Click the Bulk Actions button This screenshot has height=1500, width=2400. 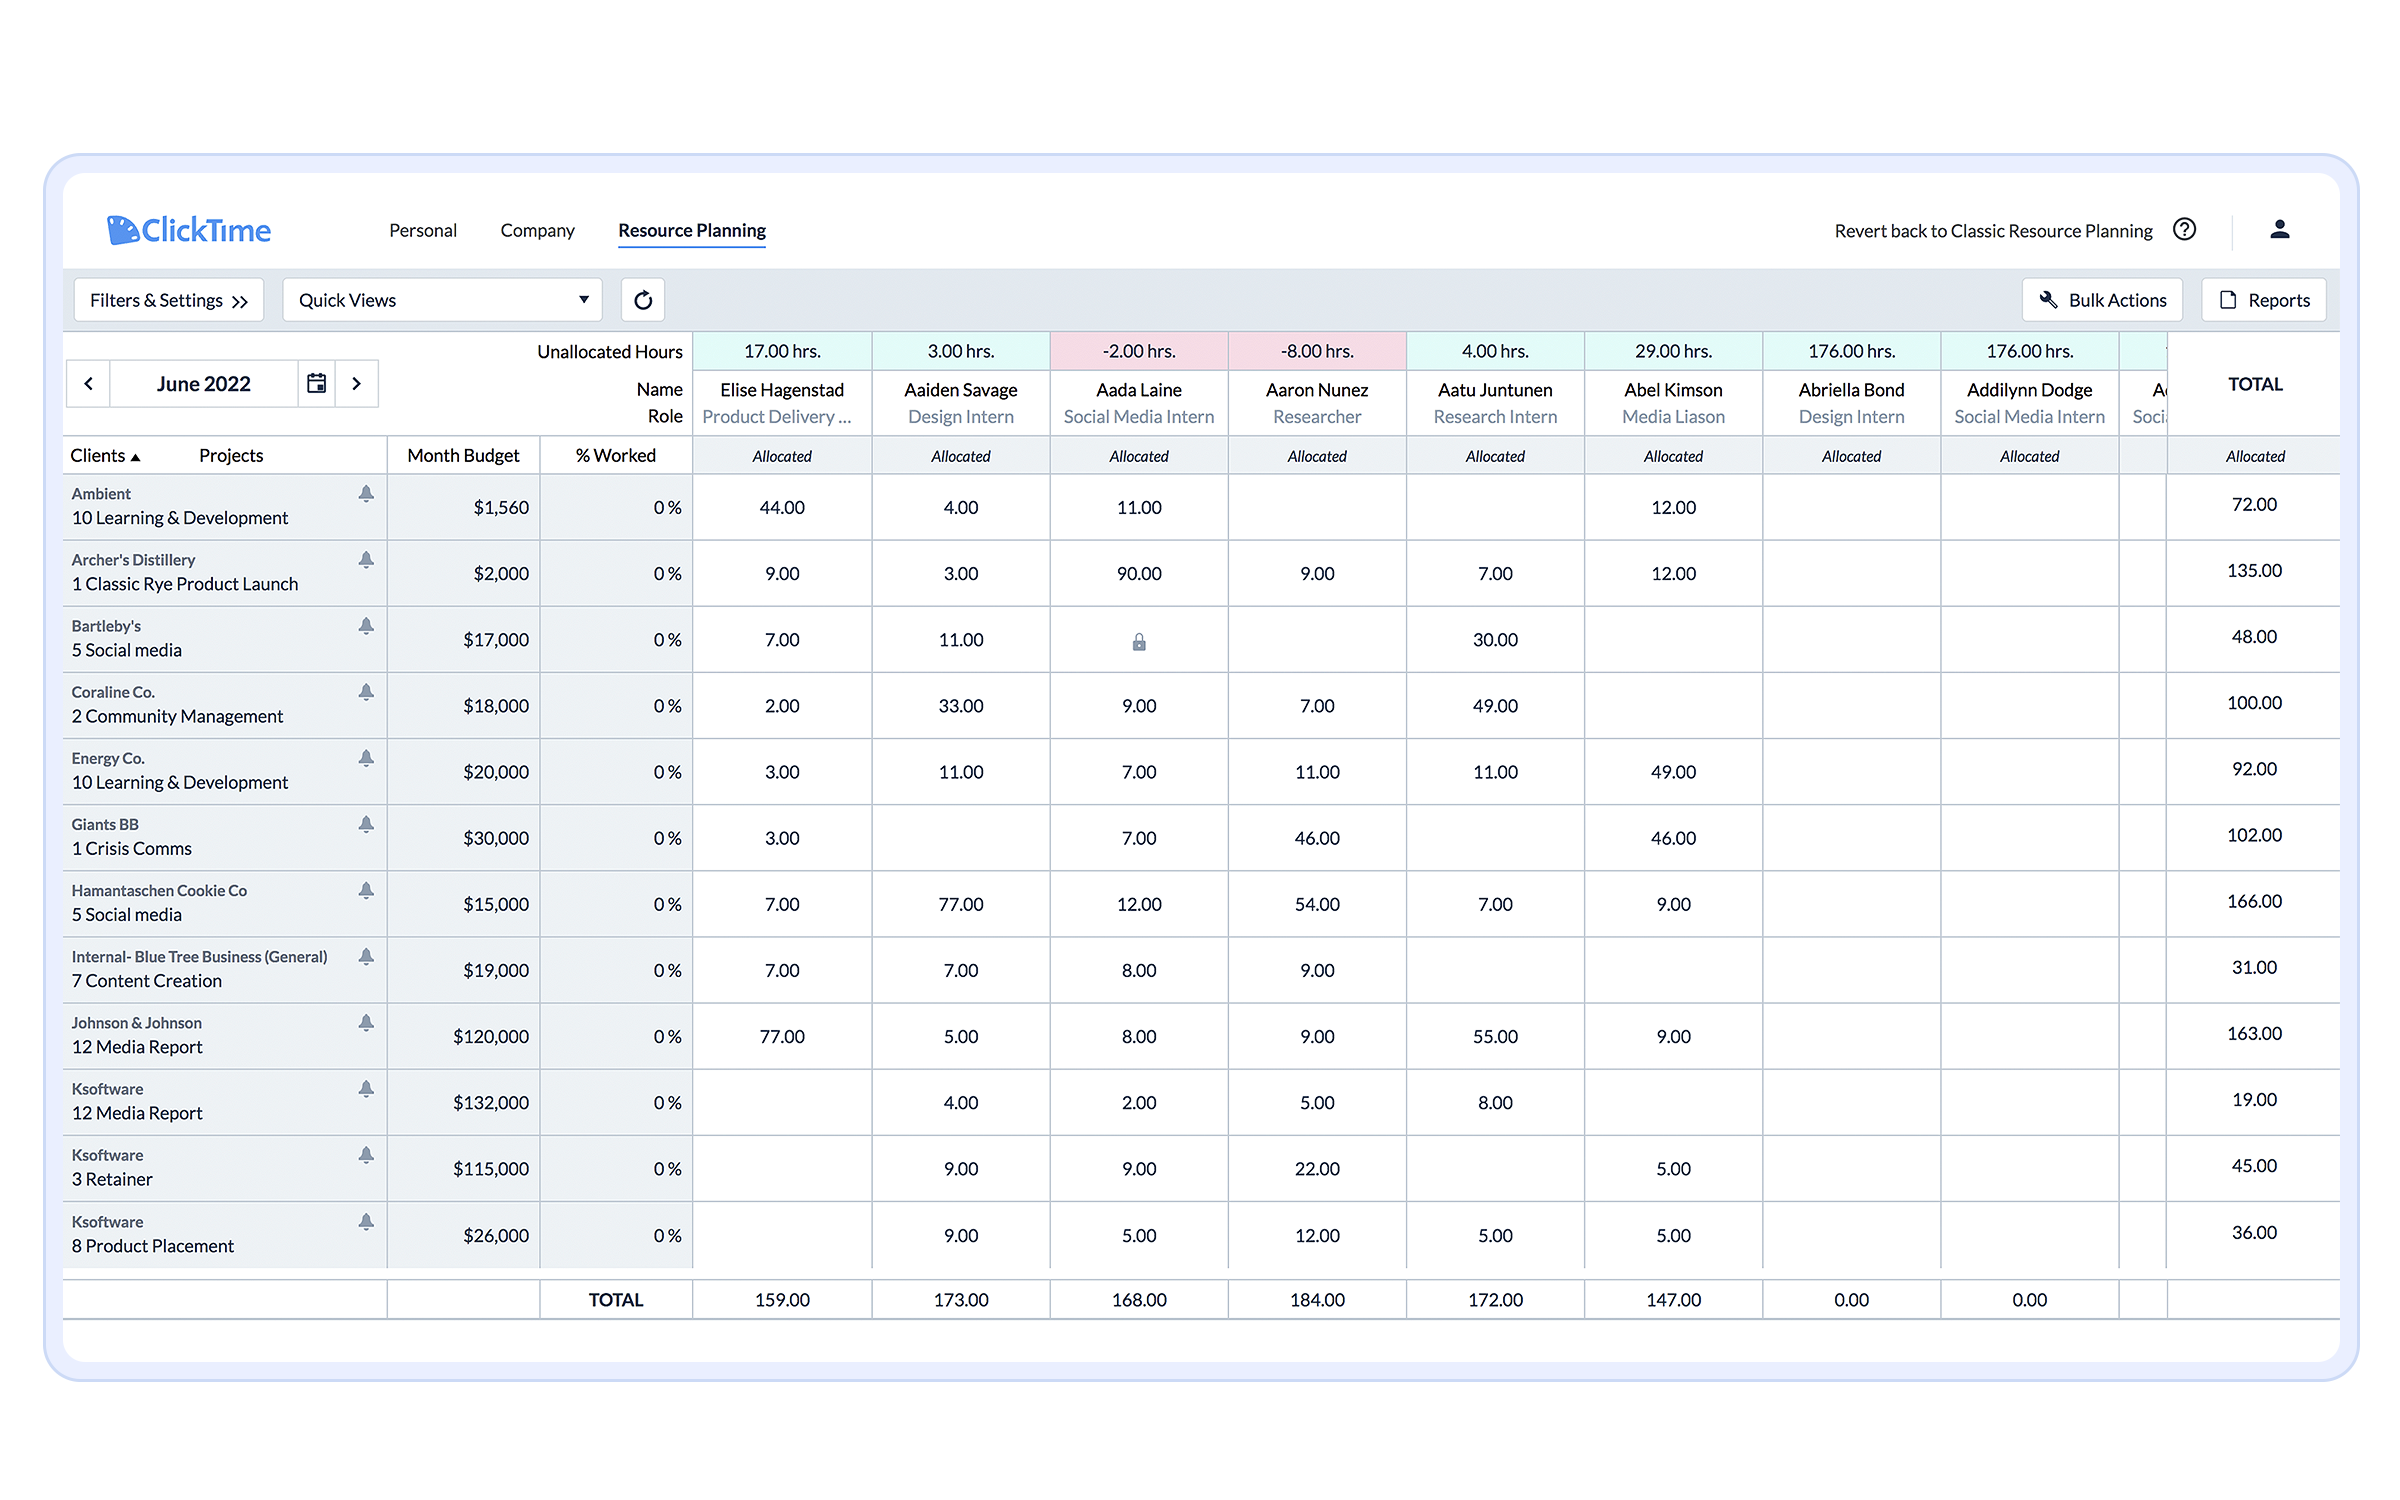point(2102,300)
